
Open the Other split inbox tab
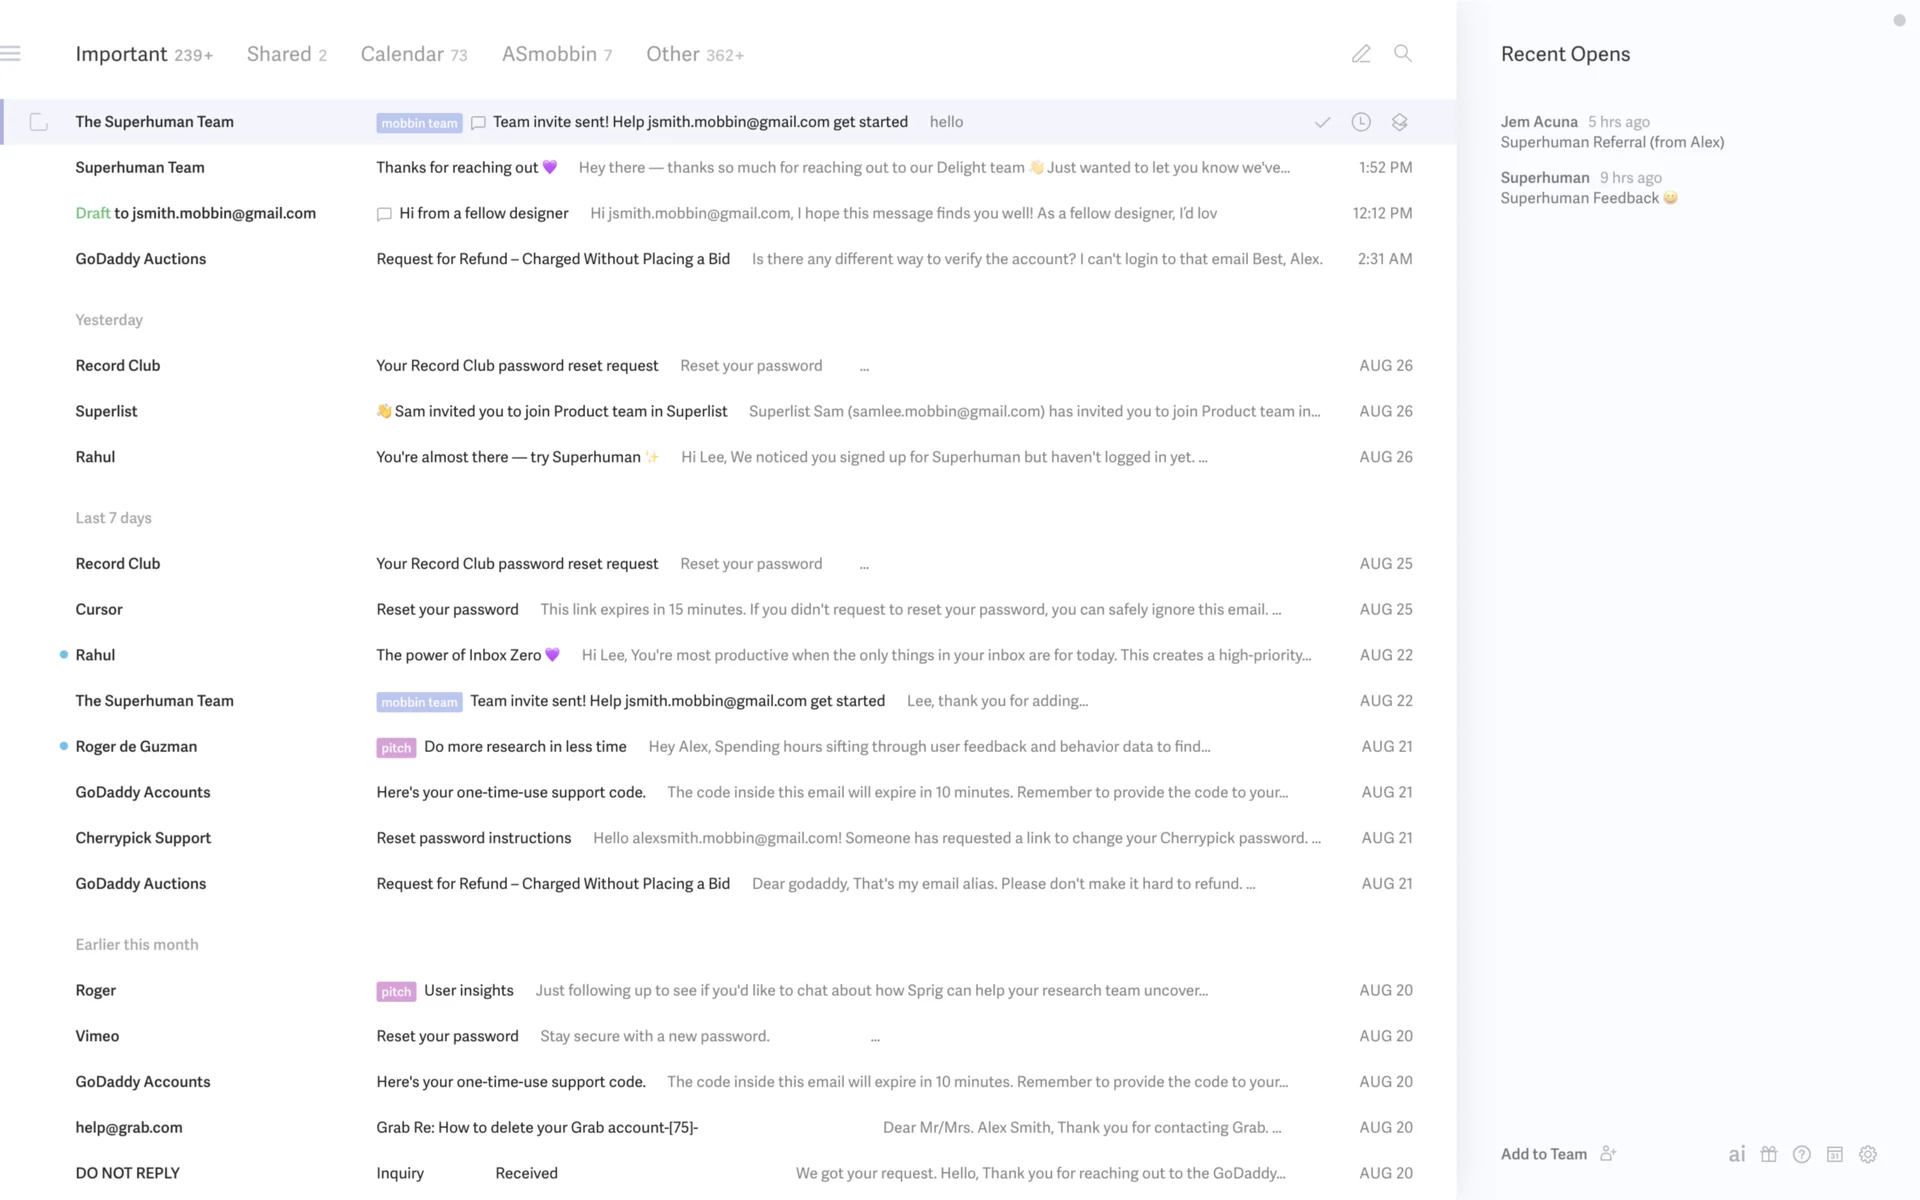[x=694, y=54]
